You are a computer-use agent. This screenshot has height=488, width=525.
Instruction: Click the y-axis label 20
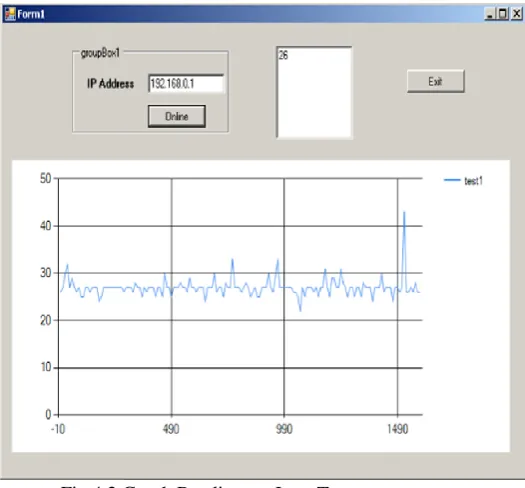pyautogui.click(x=46, y=321)
